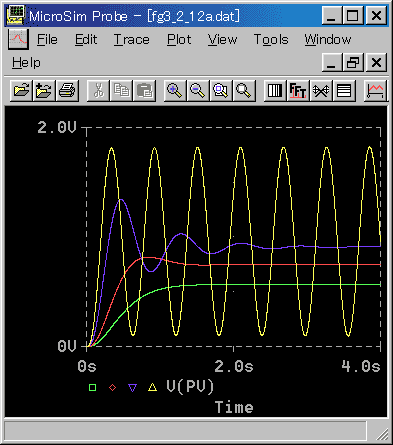Click the Copy icon in toolbar
This screenshot has height=445, width=393.
121,90
